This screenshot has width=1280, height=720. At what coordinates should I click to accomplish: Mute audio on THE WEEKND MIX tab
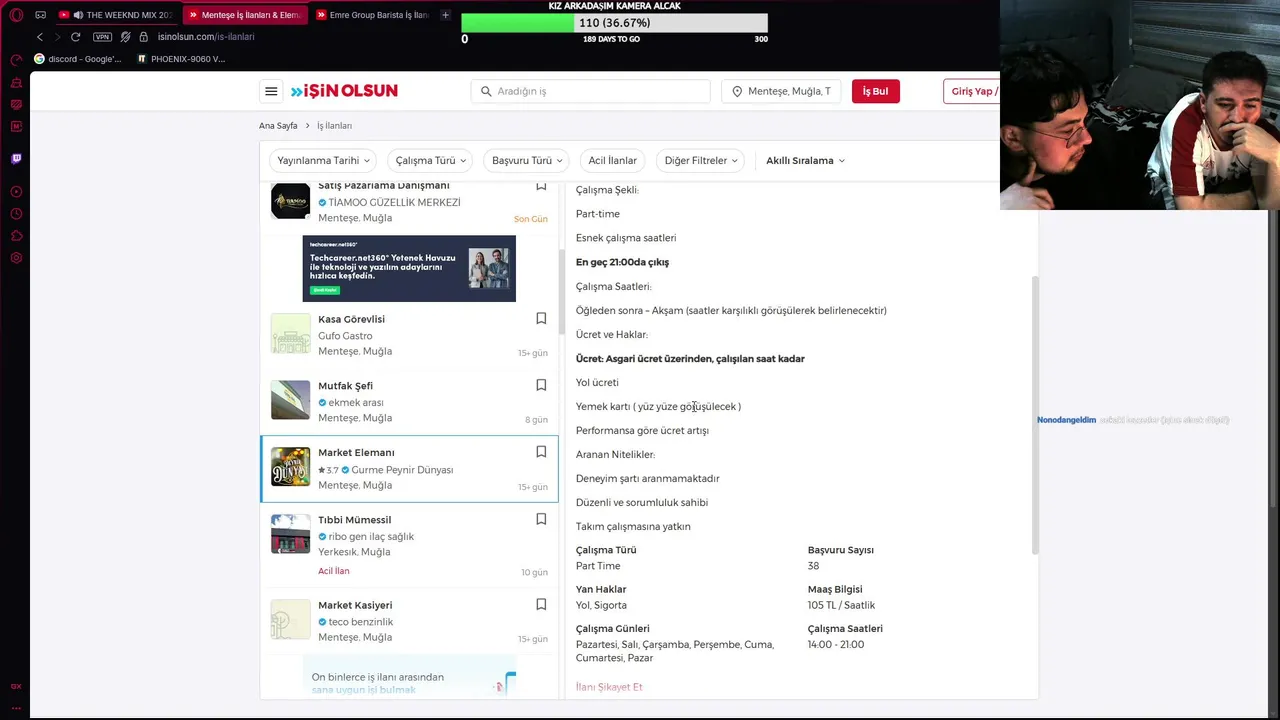pos(78,15)
